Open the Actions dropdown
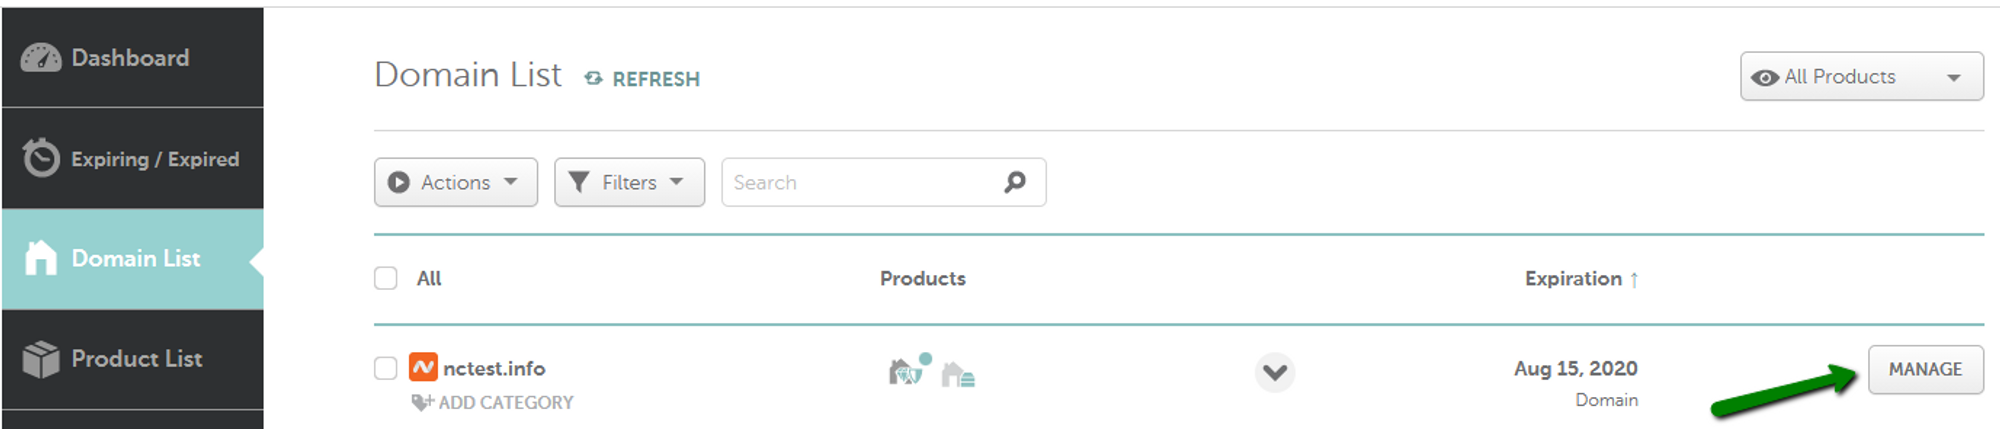 pyautogui.click(x=456, y=182)
